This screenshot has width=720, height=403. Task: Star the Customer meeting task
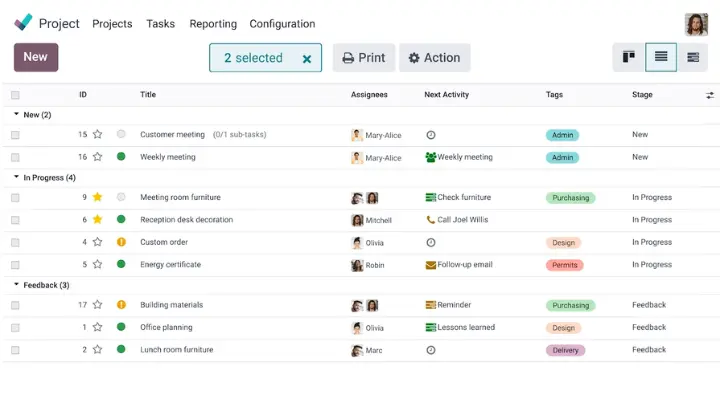[97, 134]
